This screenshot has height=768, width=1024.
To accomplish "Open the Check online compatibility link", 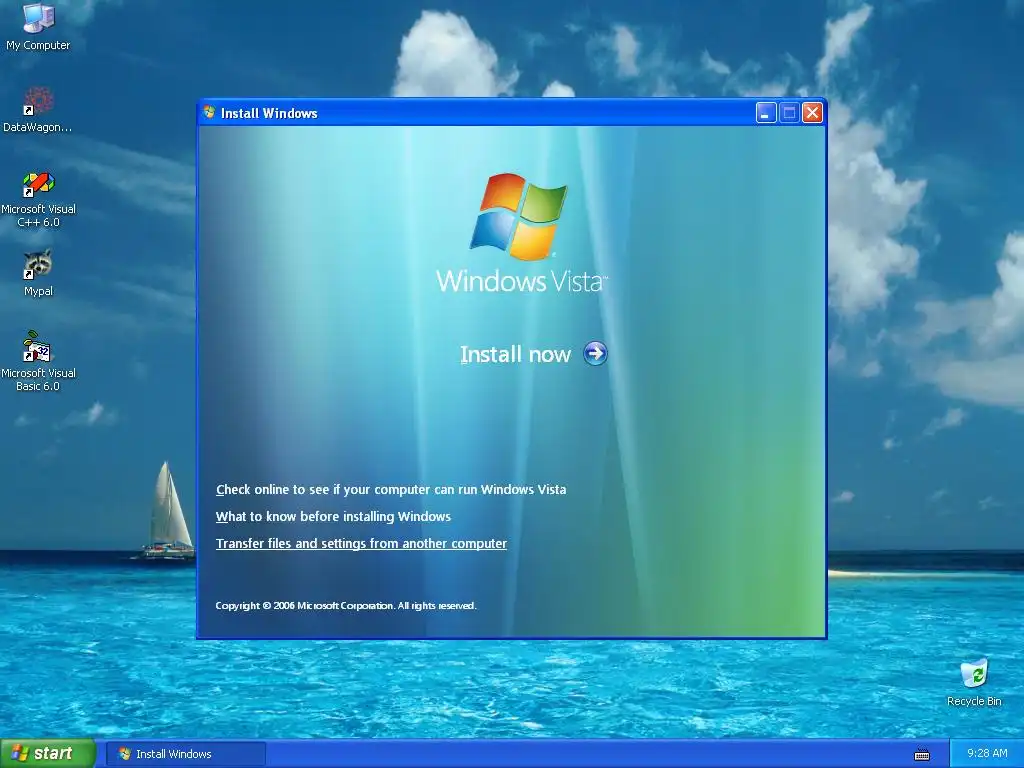I will 391,489.
